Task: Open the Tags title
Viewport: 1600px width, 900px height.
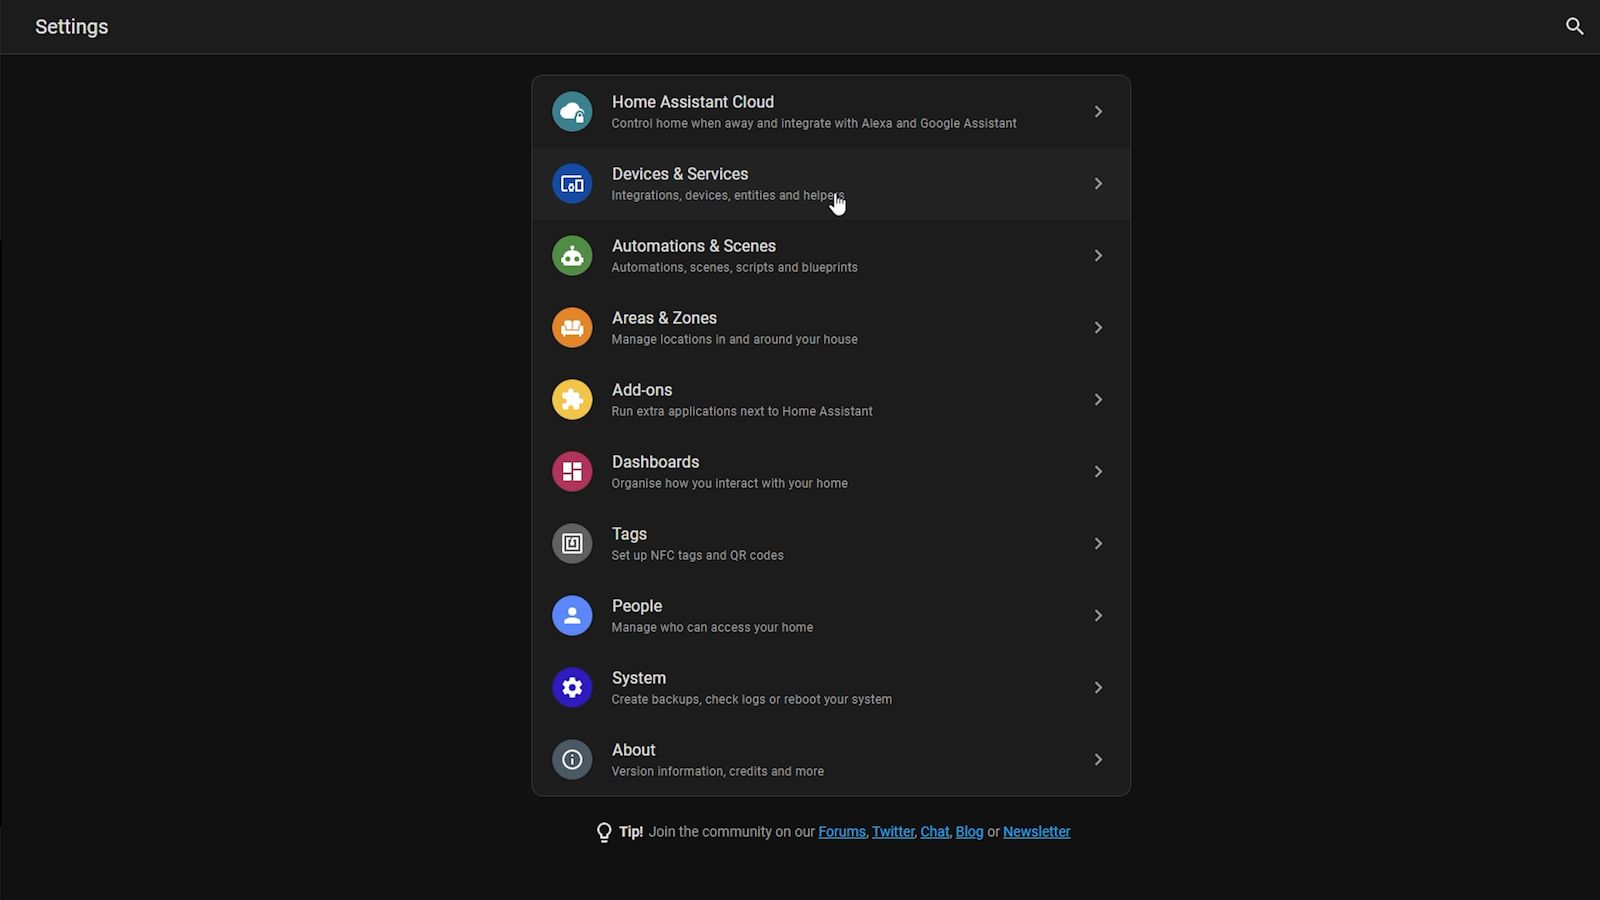Action: click(629, 534)
